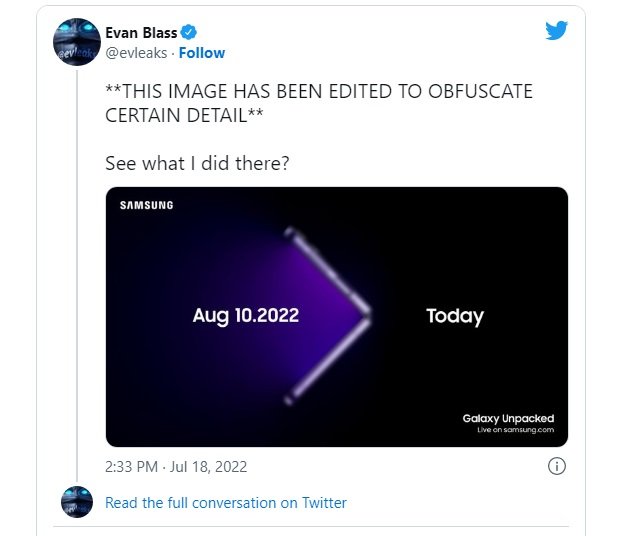Click the @evleaks handle
The height and width of the screenshot is (536, 624).
pos(136,53)
